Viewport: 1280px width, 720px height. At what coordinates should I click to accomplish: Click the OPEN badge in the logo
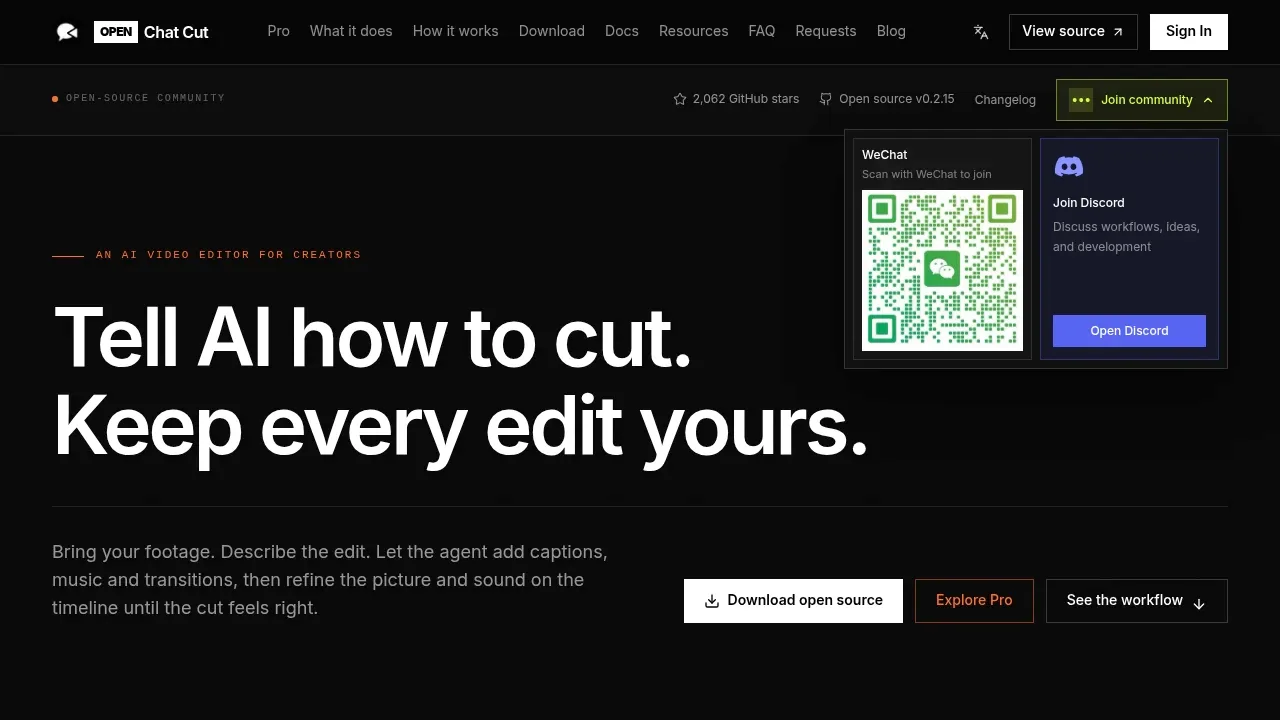[x=116, y=32]
